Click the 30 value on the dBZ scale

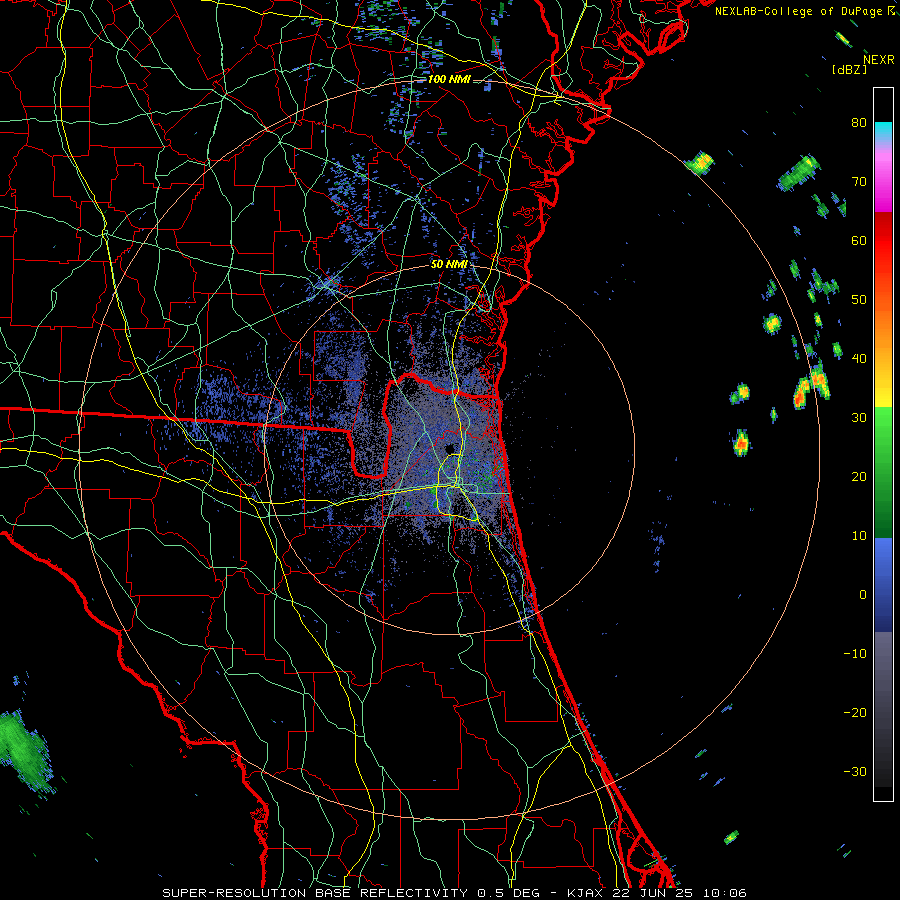pos(859,417)
